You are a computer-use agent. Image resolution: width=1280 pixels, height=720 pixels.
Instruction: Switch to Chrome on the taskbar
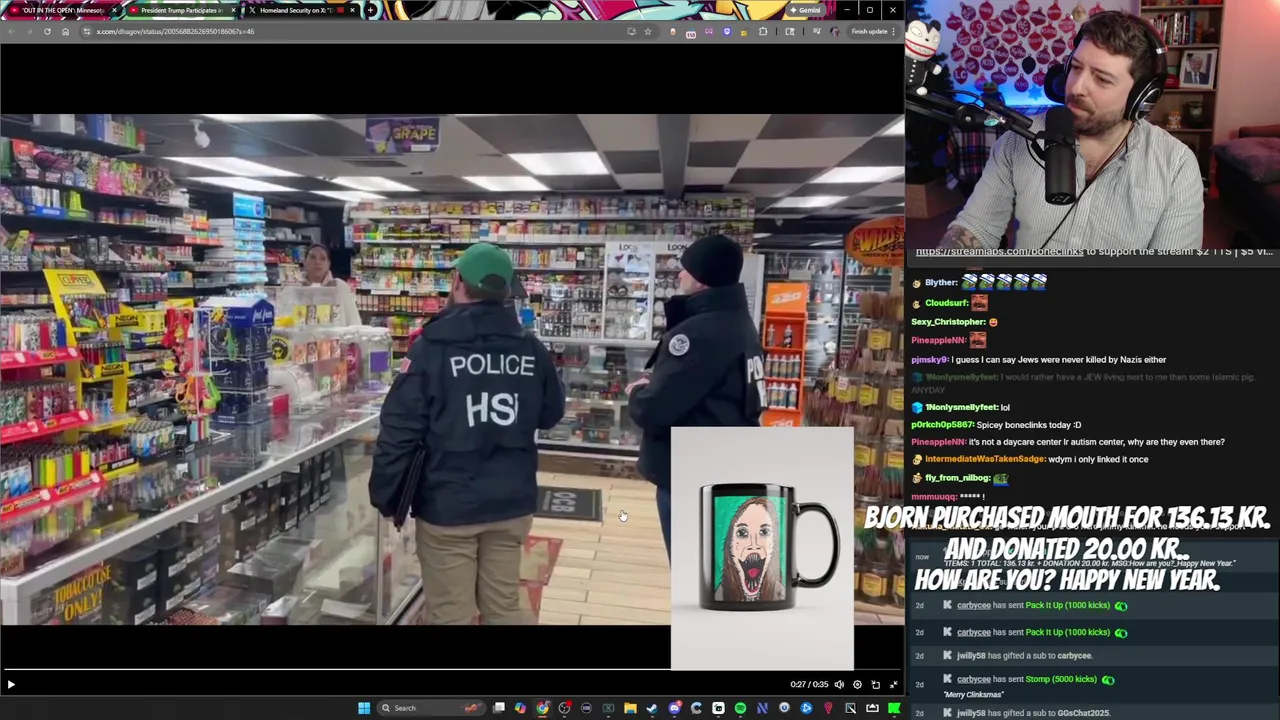pos(543,708)
